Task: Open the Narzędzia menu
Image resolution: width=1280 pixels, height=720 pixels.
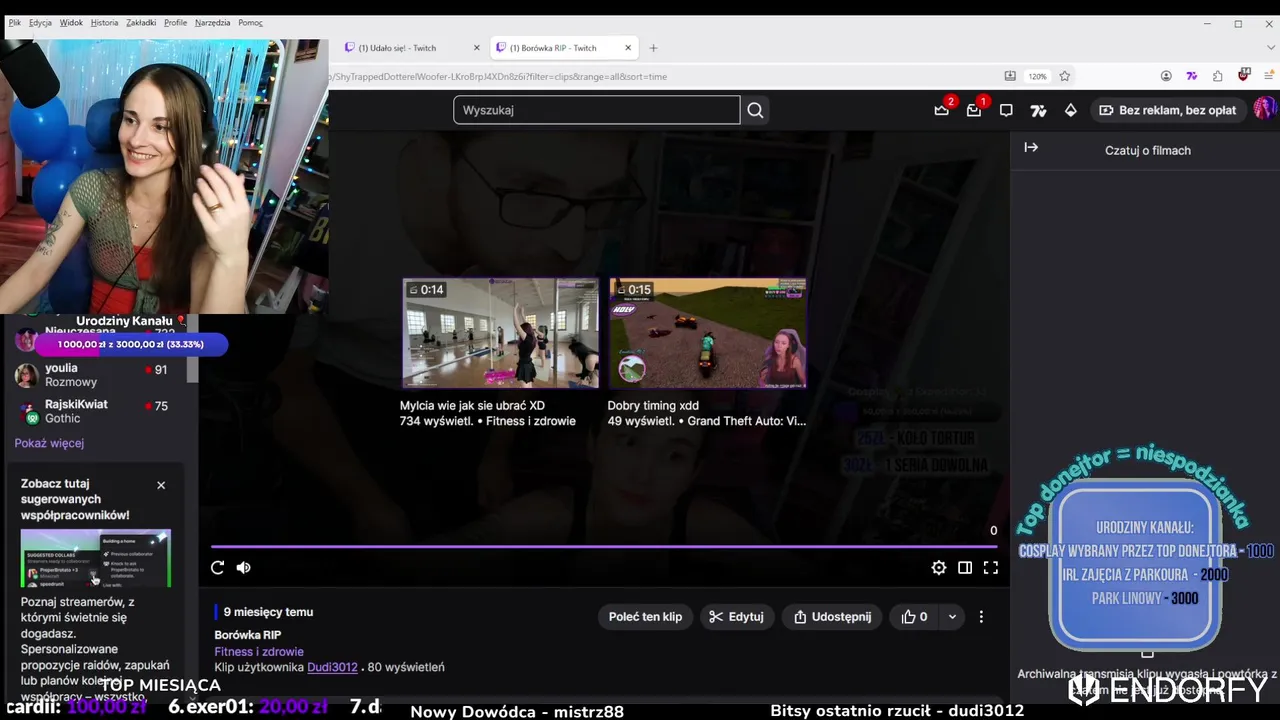Action: [x=212, y=22]
